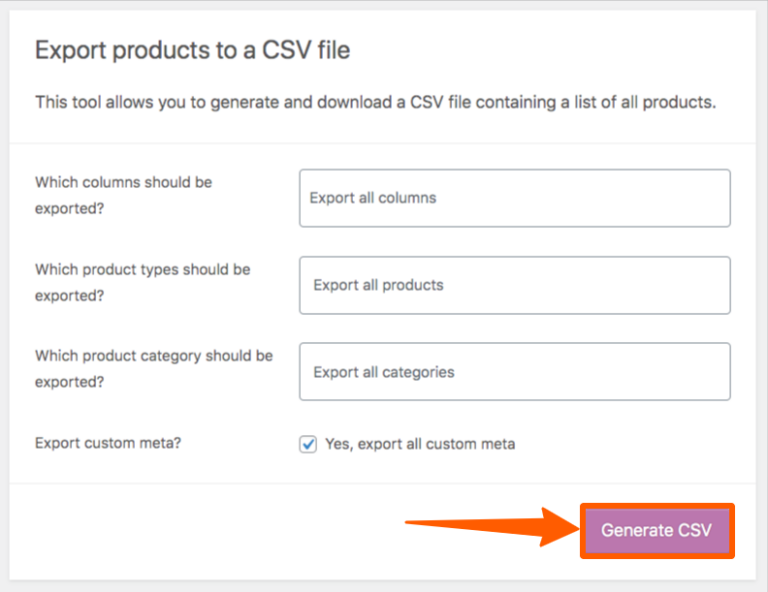Focus the columns selection input box
Screen dimensions: 768x592
600,198
